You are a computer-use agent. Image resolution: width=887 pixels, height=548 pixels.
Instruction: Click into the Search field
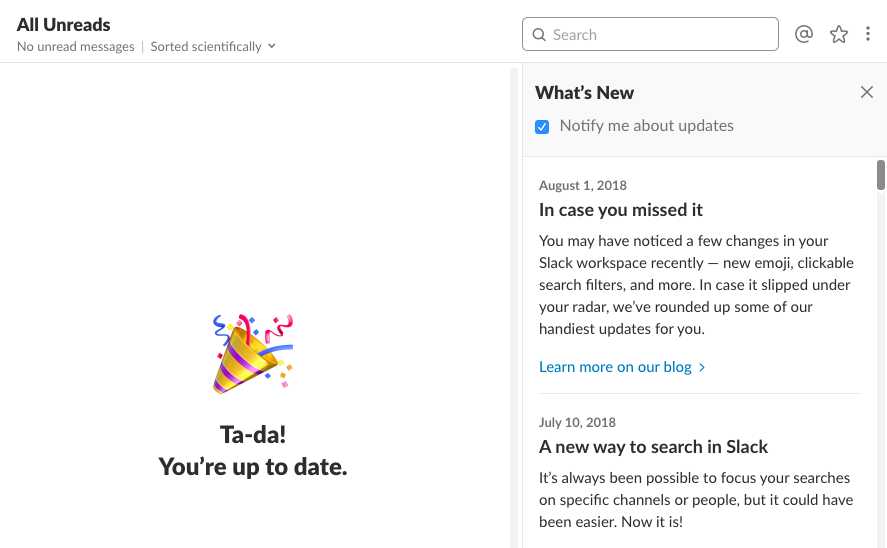click(650, 34)
